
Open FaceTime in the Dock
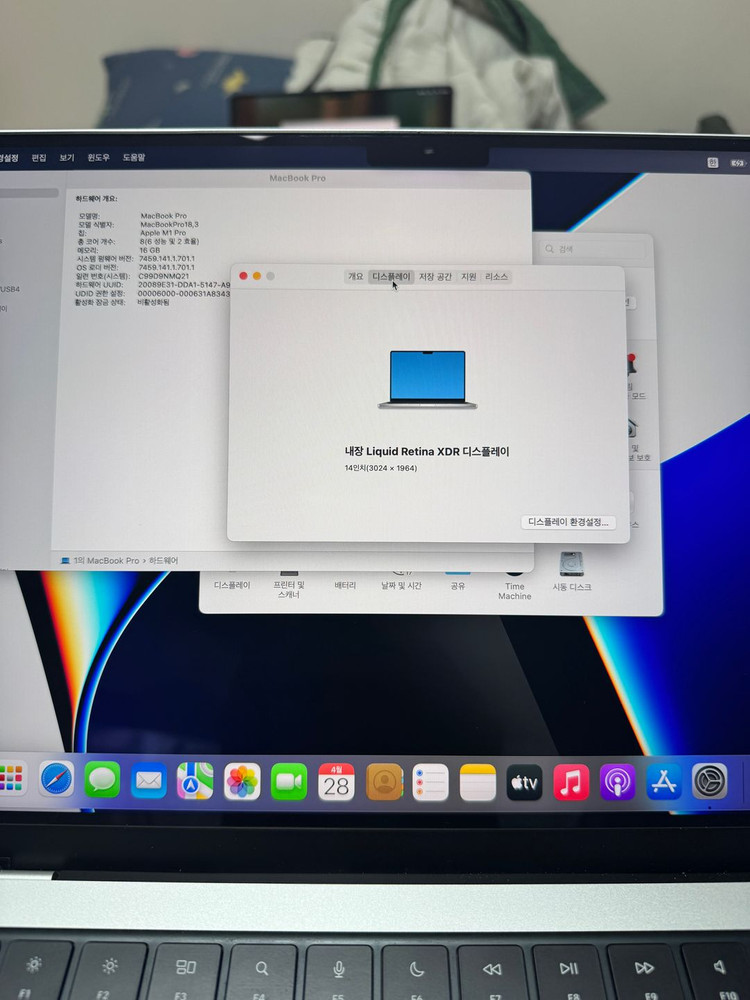pyautogui.click(x=289, y=781)
